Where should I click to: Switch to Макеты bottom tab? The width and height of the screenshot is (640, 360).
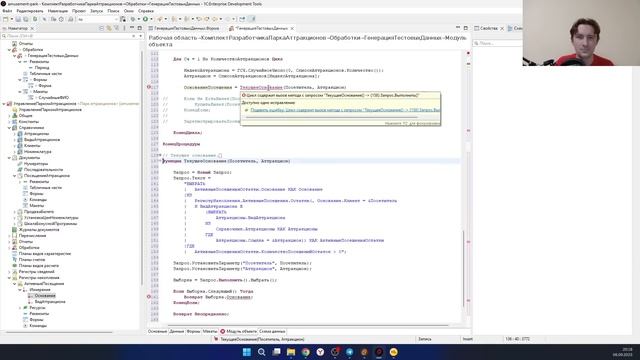[x=210, y=331]
